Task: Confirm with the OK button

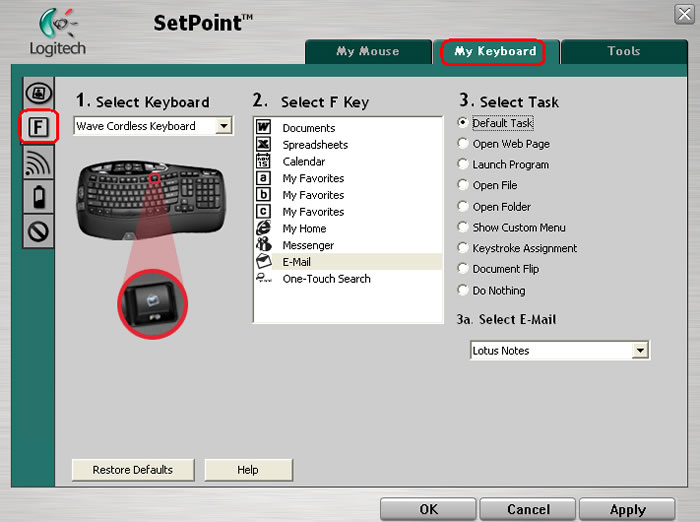Action: click(429, 509)
